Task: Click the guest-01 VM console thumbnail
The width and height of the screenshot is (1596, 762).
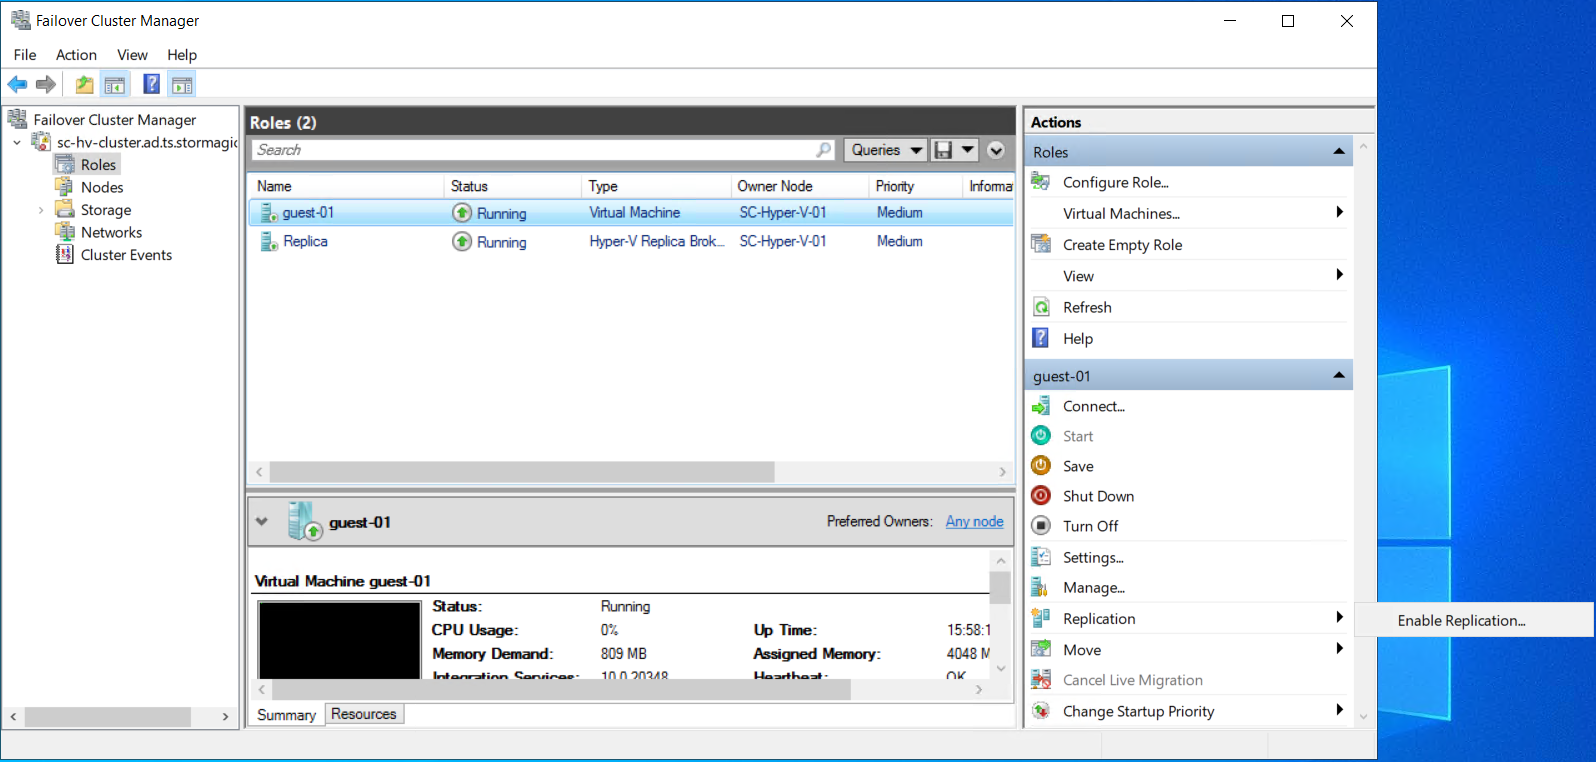Action: click(x=340, y=640)
